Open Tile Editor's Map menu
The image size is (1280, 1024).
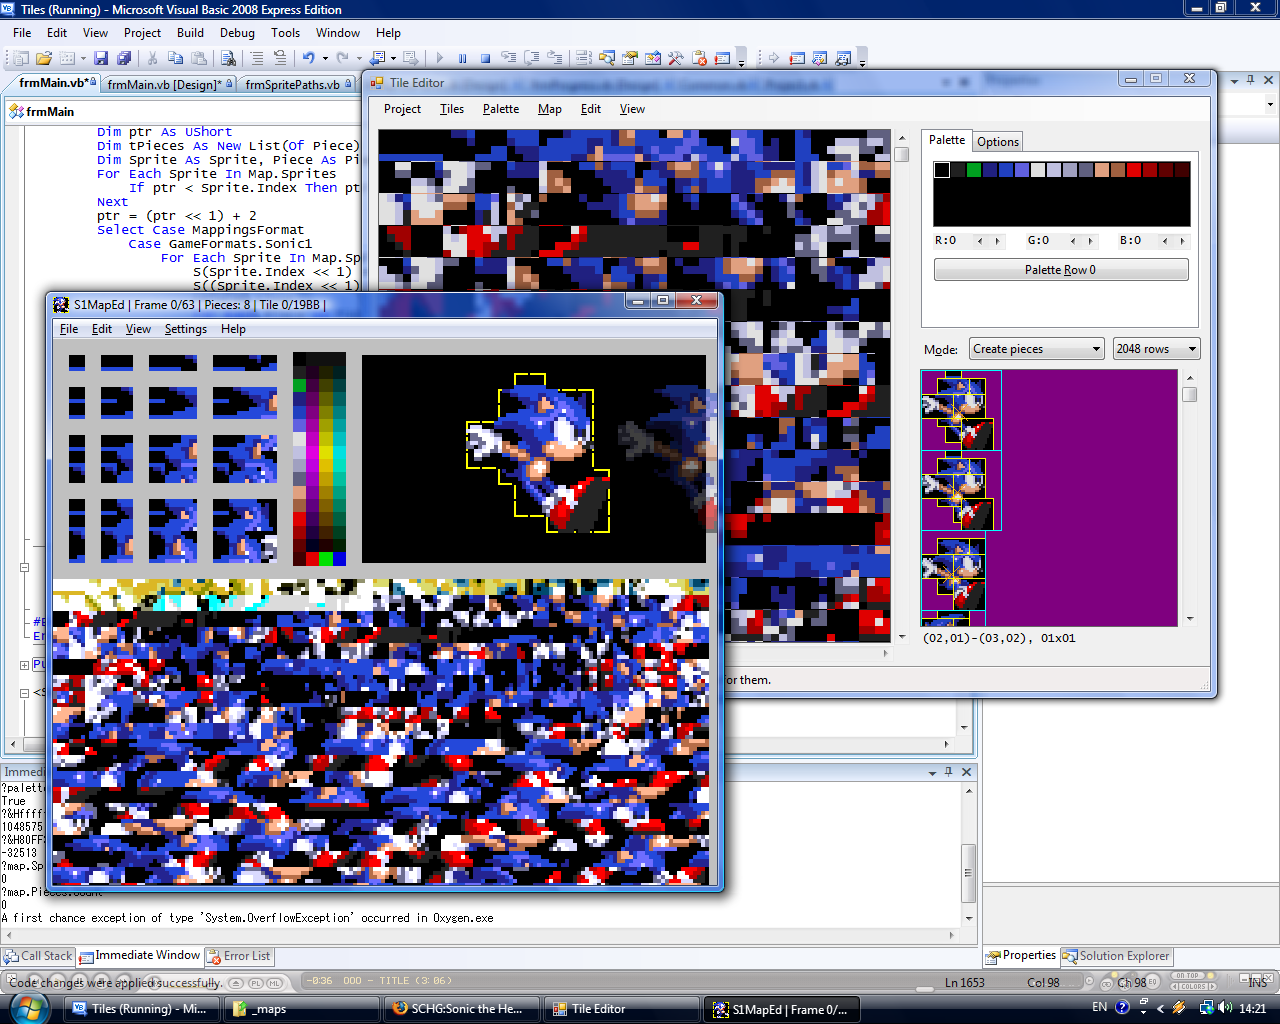click(x=550, y=109)
